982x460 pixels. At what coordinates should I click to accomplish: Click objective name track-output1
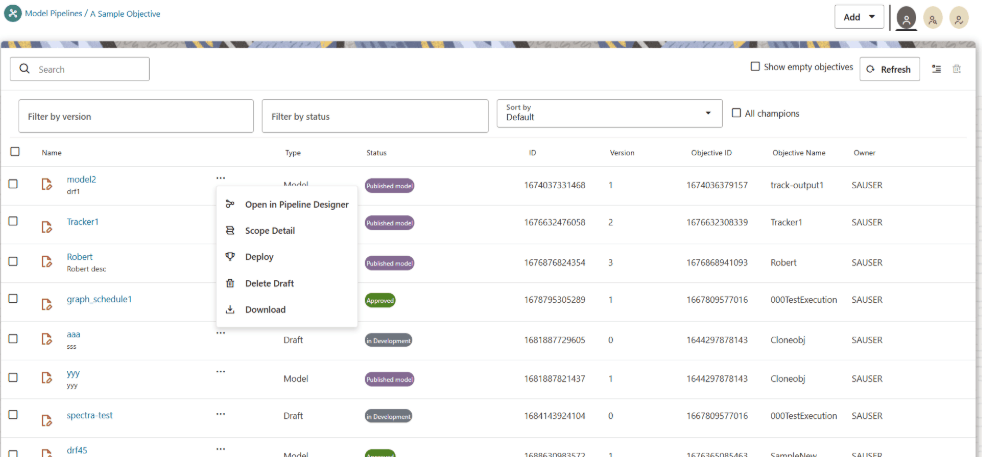click(x=795, y=185)
